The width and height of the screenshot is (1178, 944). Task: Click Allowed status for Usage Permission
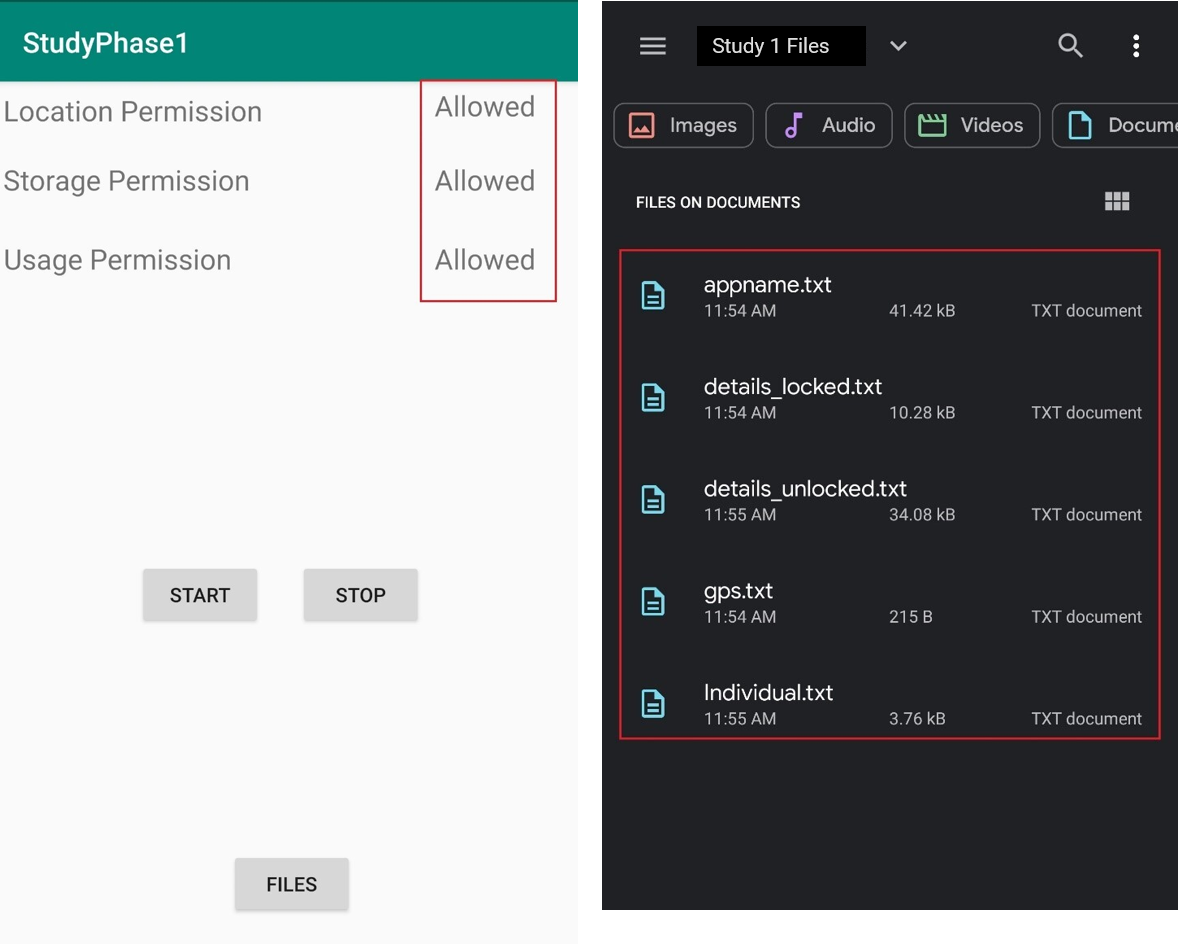coord(485,260)
